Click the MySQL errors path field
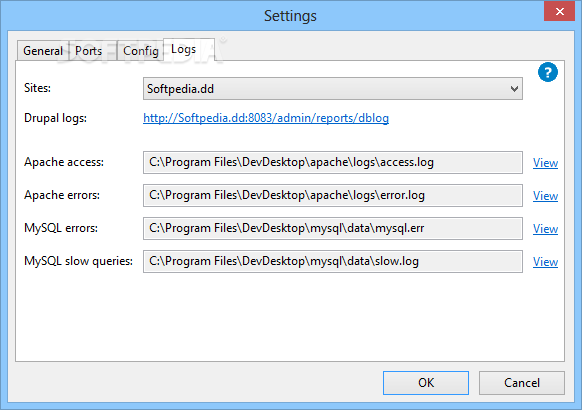This screenshot has width=582, height=410. pyautogui.click(x=333, y=228)
